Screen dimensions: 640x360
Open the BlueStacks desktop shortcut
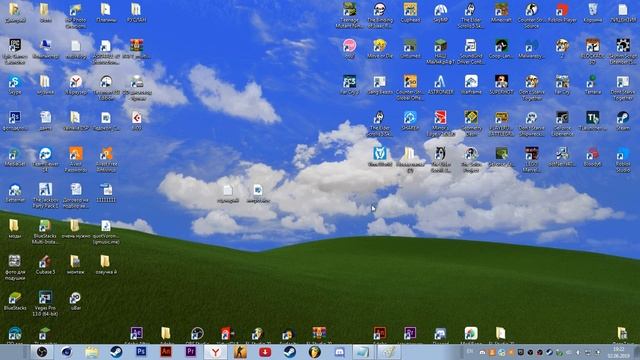click(x=15, y=300)
